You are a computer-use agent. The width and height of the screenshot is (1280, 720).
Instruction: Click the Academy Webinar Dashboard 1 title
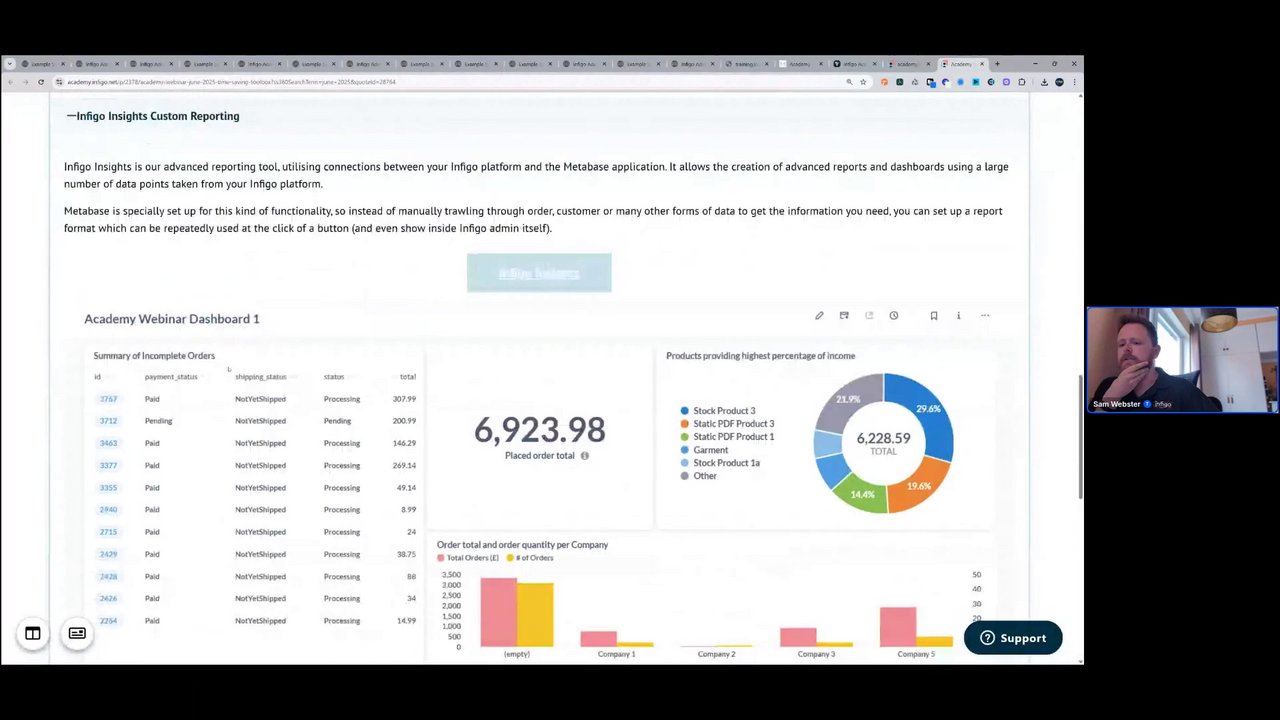pos(172,319)
